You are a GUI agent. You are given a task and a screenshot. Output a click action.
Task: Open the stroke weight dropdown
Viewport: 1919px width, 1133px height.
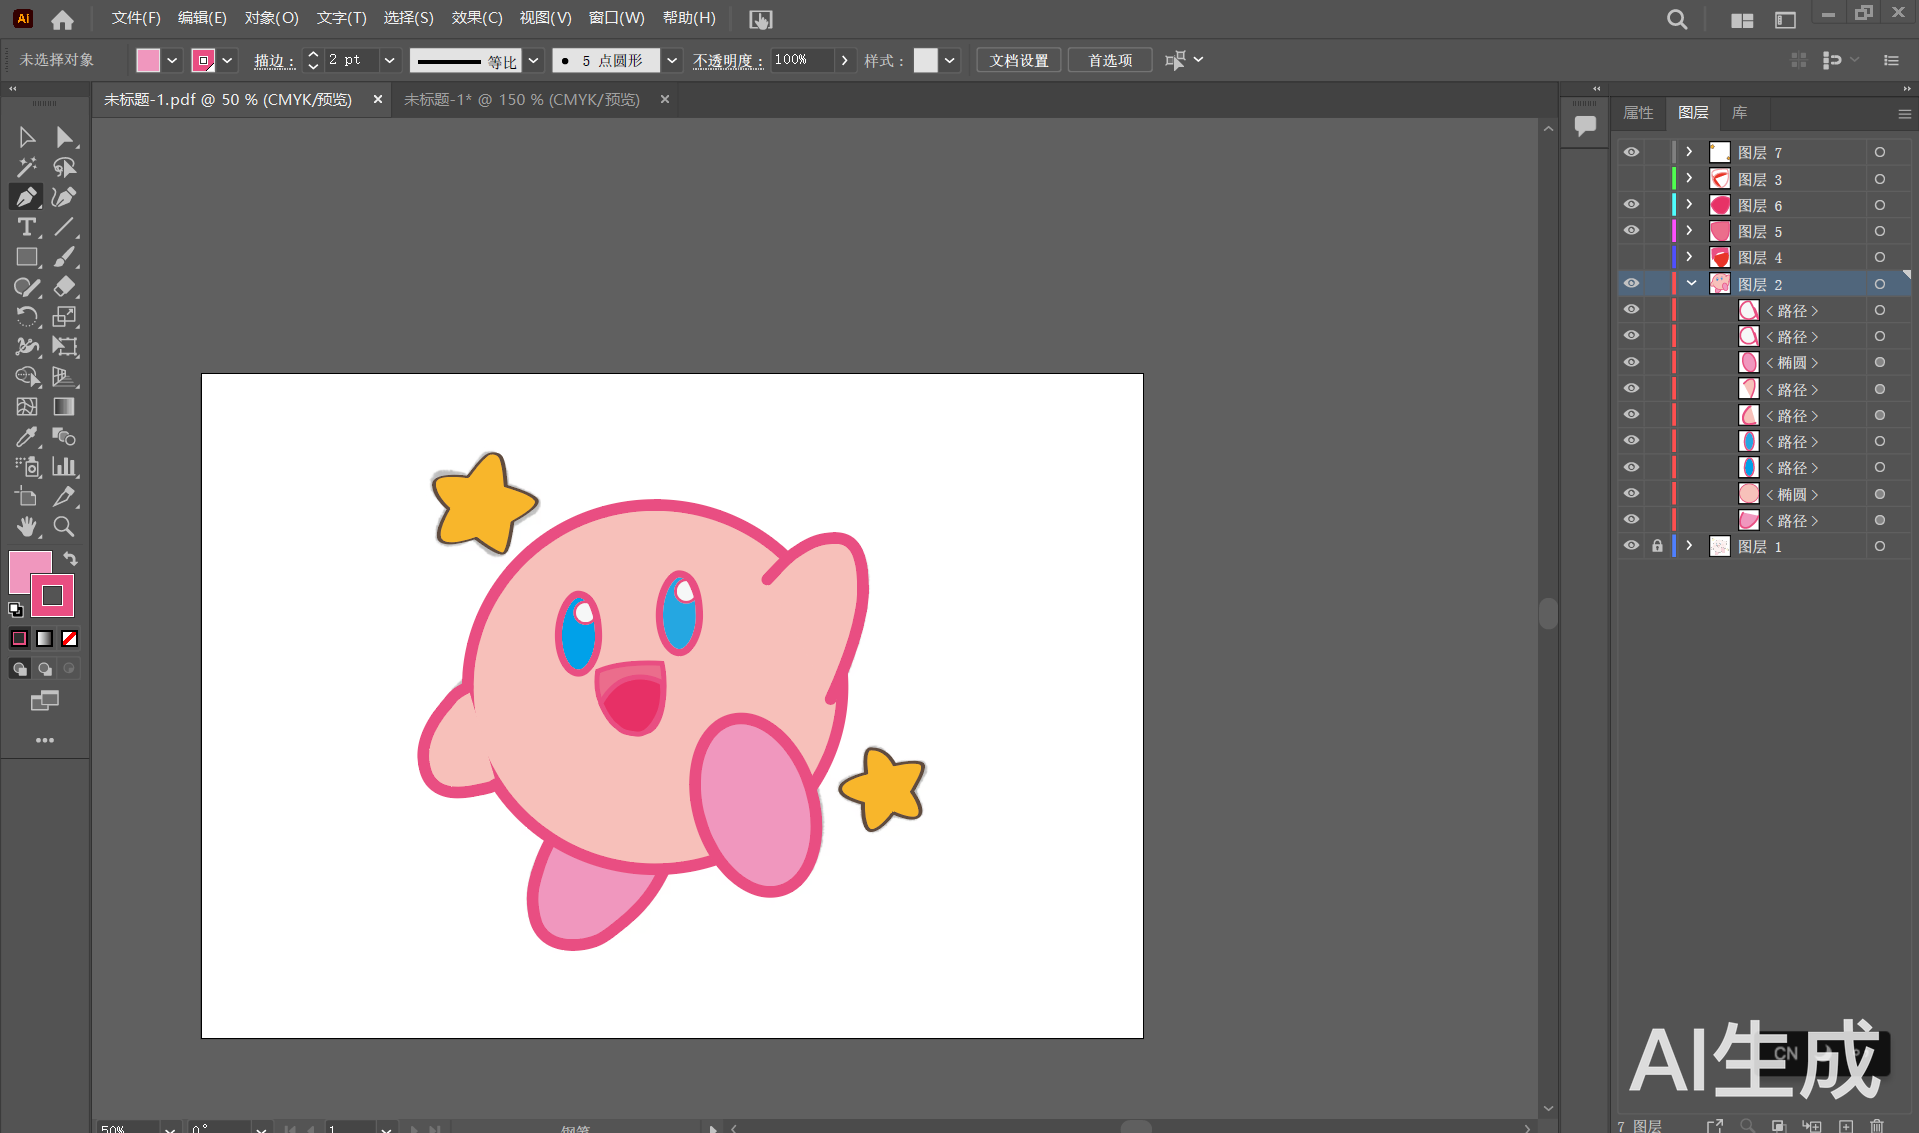389,61
